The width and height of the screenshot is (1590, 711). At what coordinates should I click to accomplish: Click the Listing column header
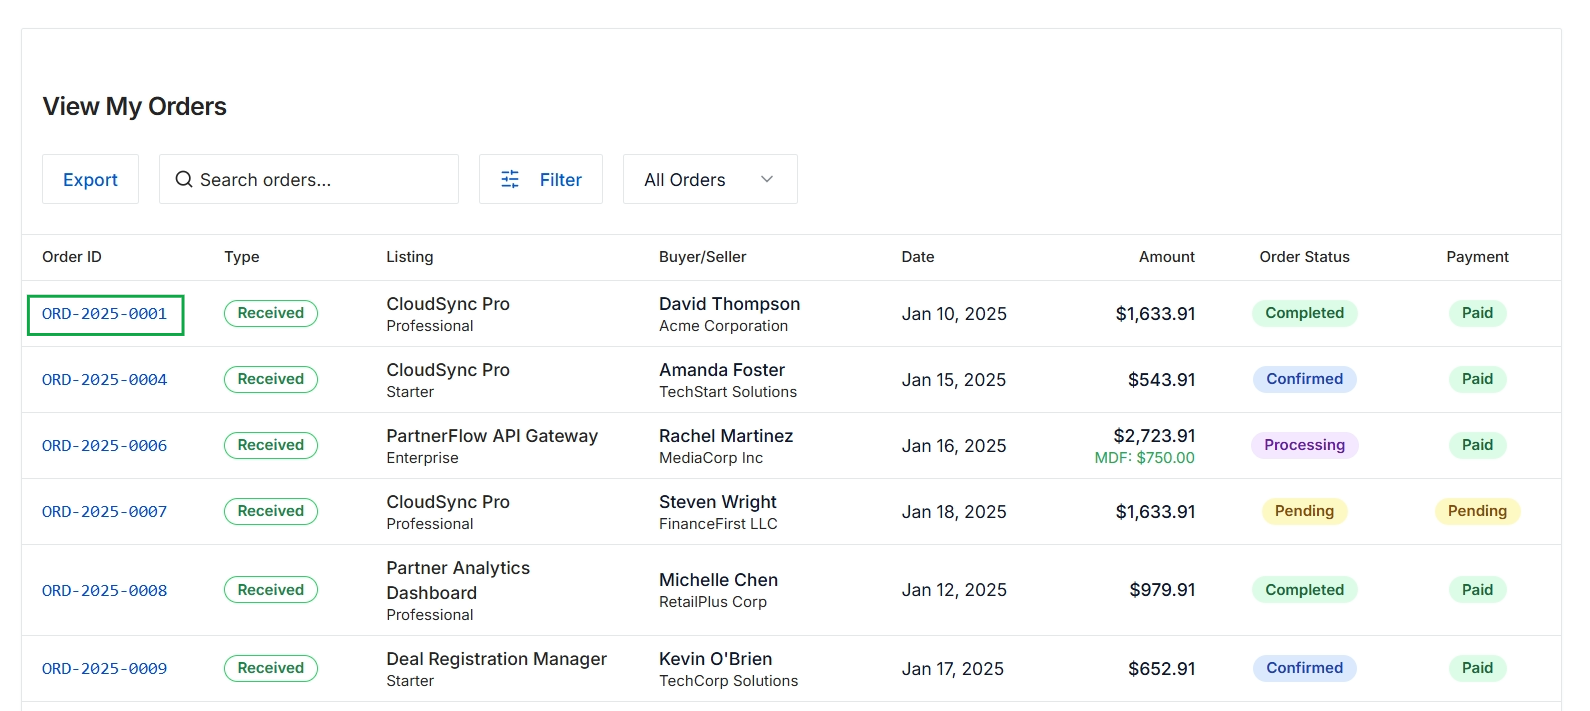click(410, 257)
